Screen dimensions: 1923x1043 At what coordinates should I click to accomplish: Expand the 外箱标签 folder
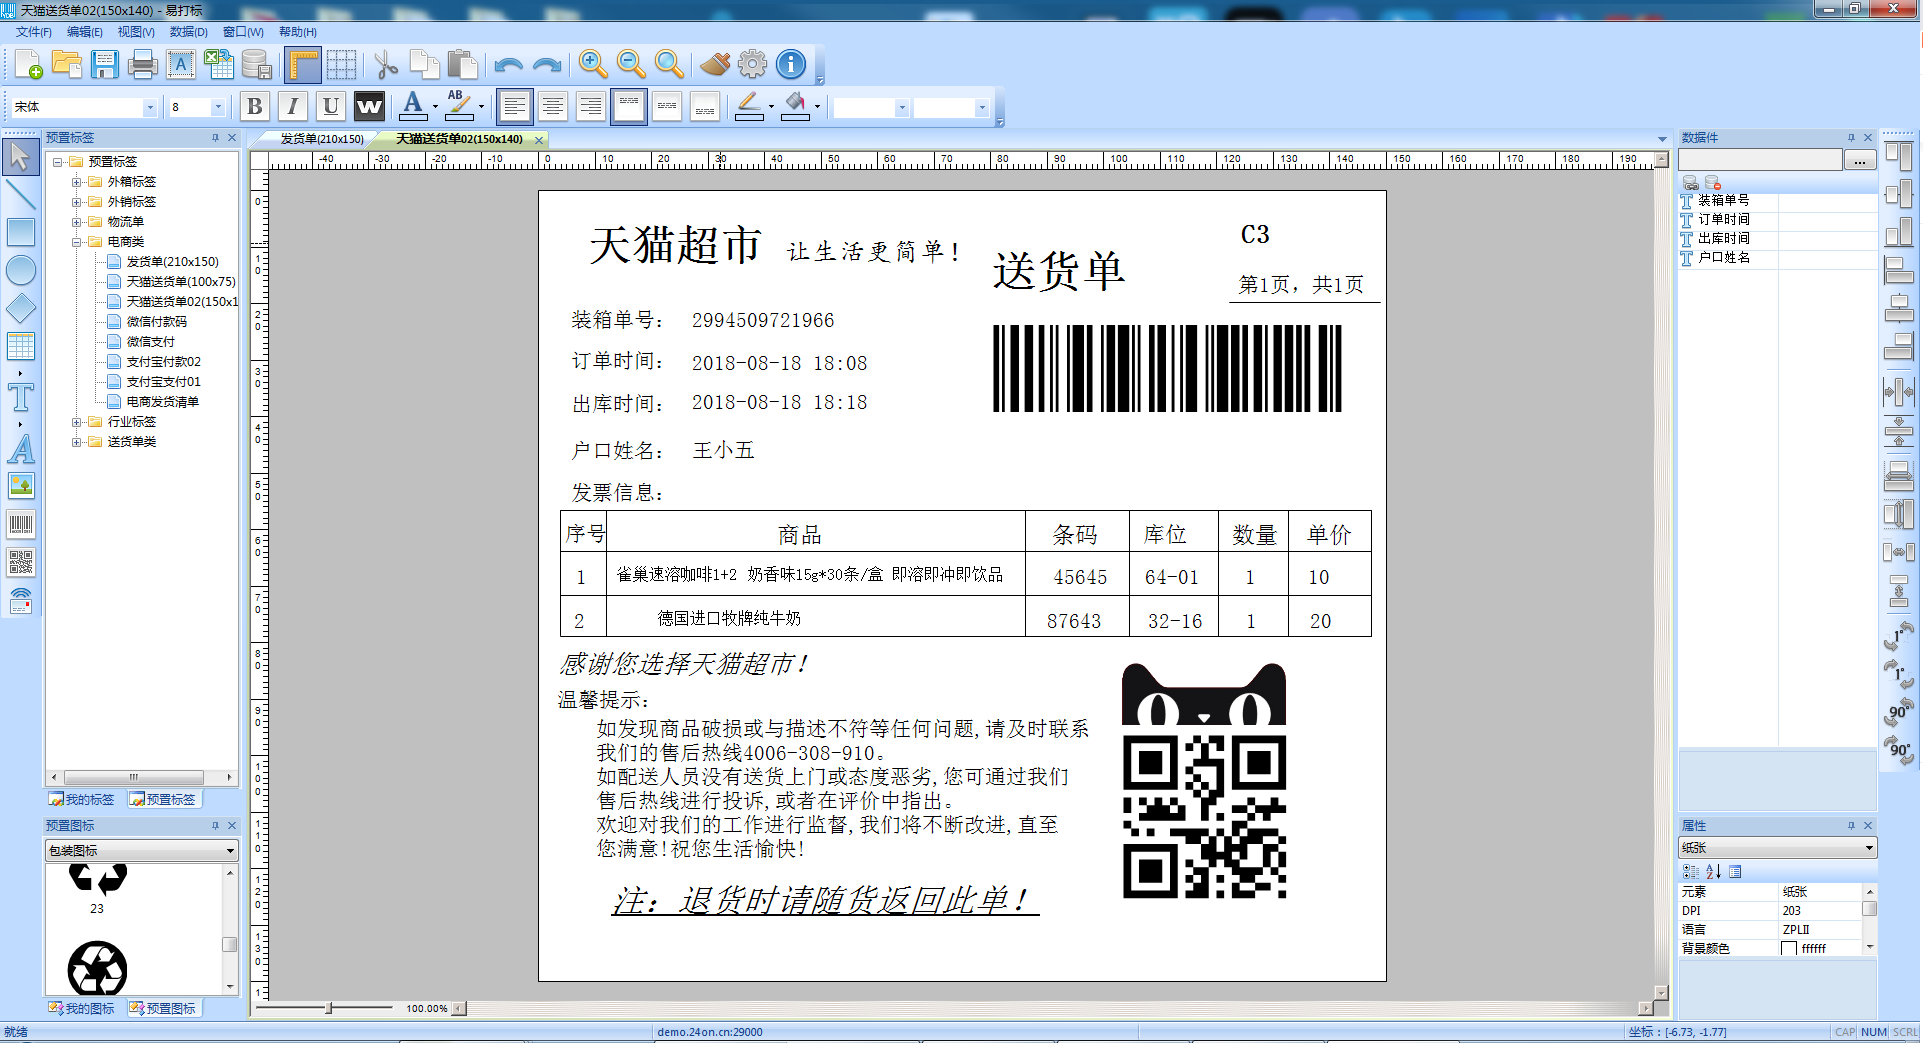[x=77, y=182]
